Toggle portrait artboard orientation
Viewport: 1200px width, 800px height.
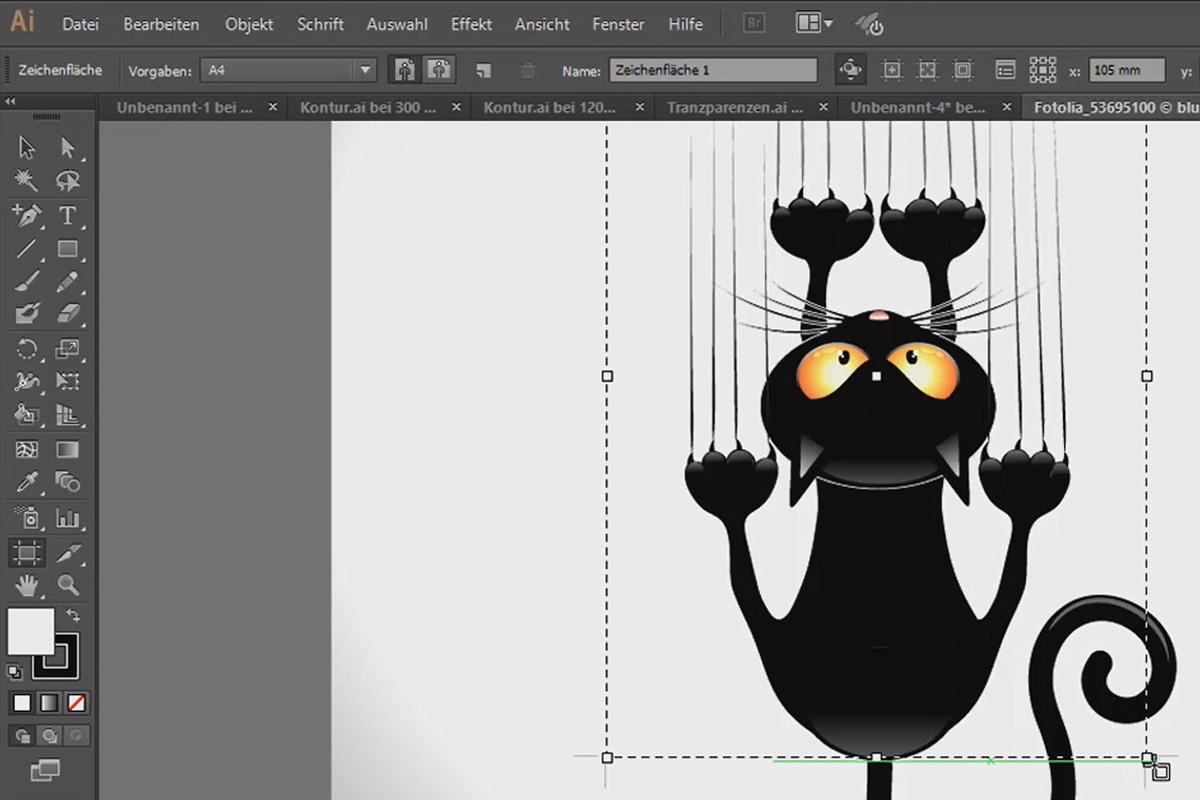(404, 70)
